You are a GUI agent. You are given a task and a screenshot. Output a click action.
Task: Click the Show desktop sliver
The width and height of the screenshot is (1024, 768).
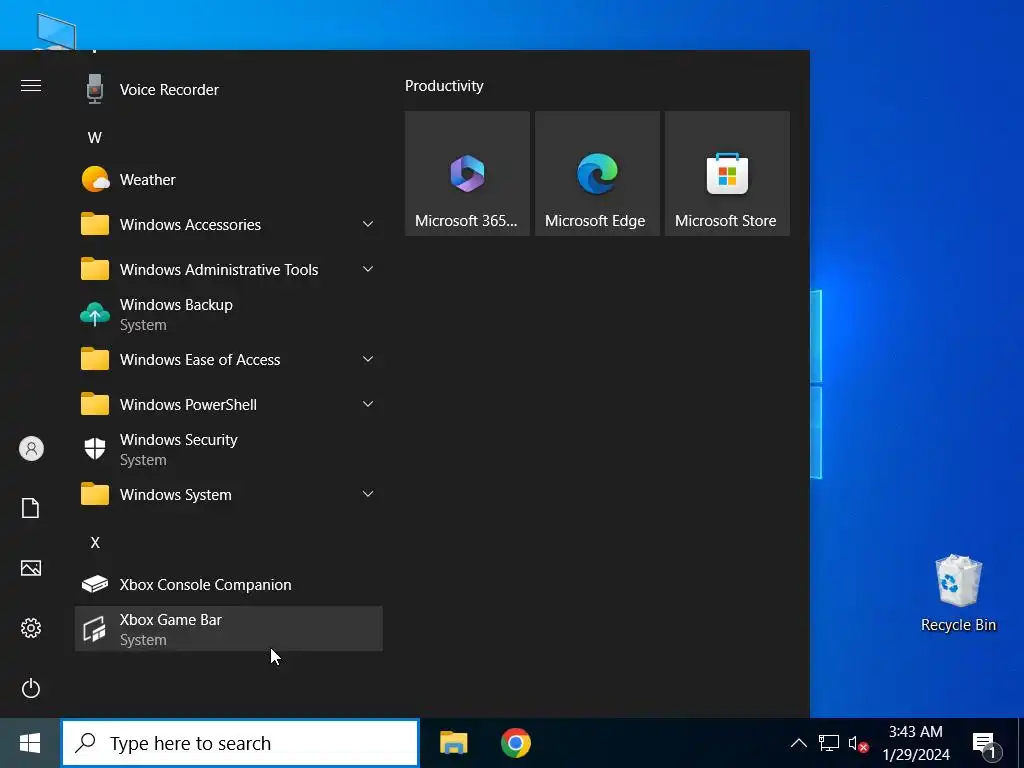coord(1020,743)
